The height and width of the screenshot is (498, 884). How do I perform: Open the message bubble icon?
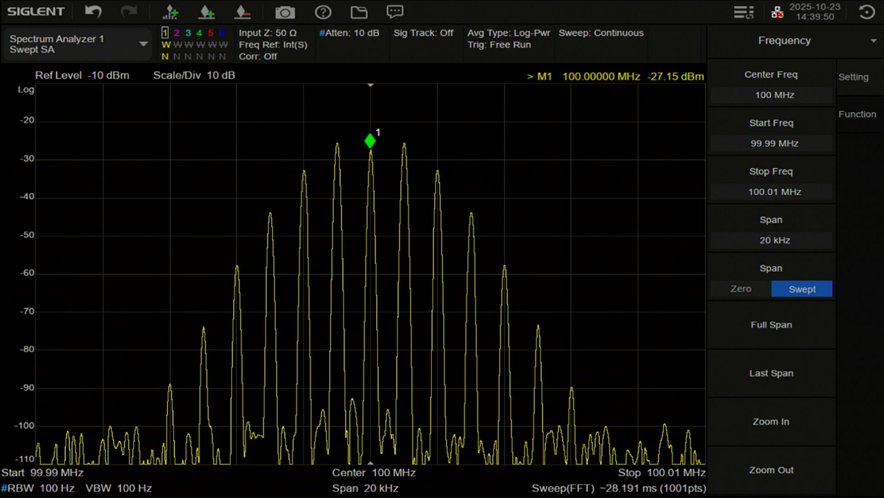[395, 12]
